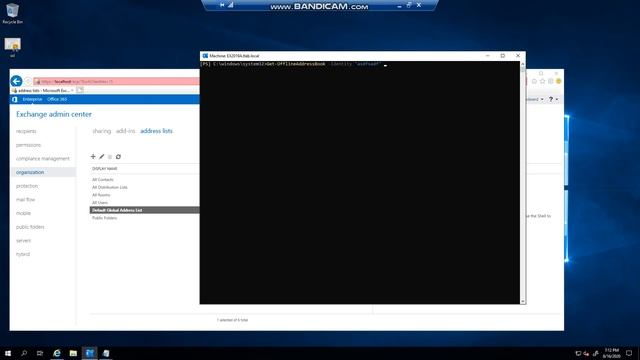The height and width of the screenshot is (360, 640).
Task: Open Task View on the taskbar
Action: [x=40, y=353]
